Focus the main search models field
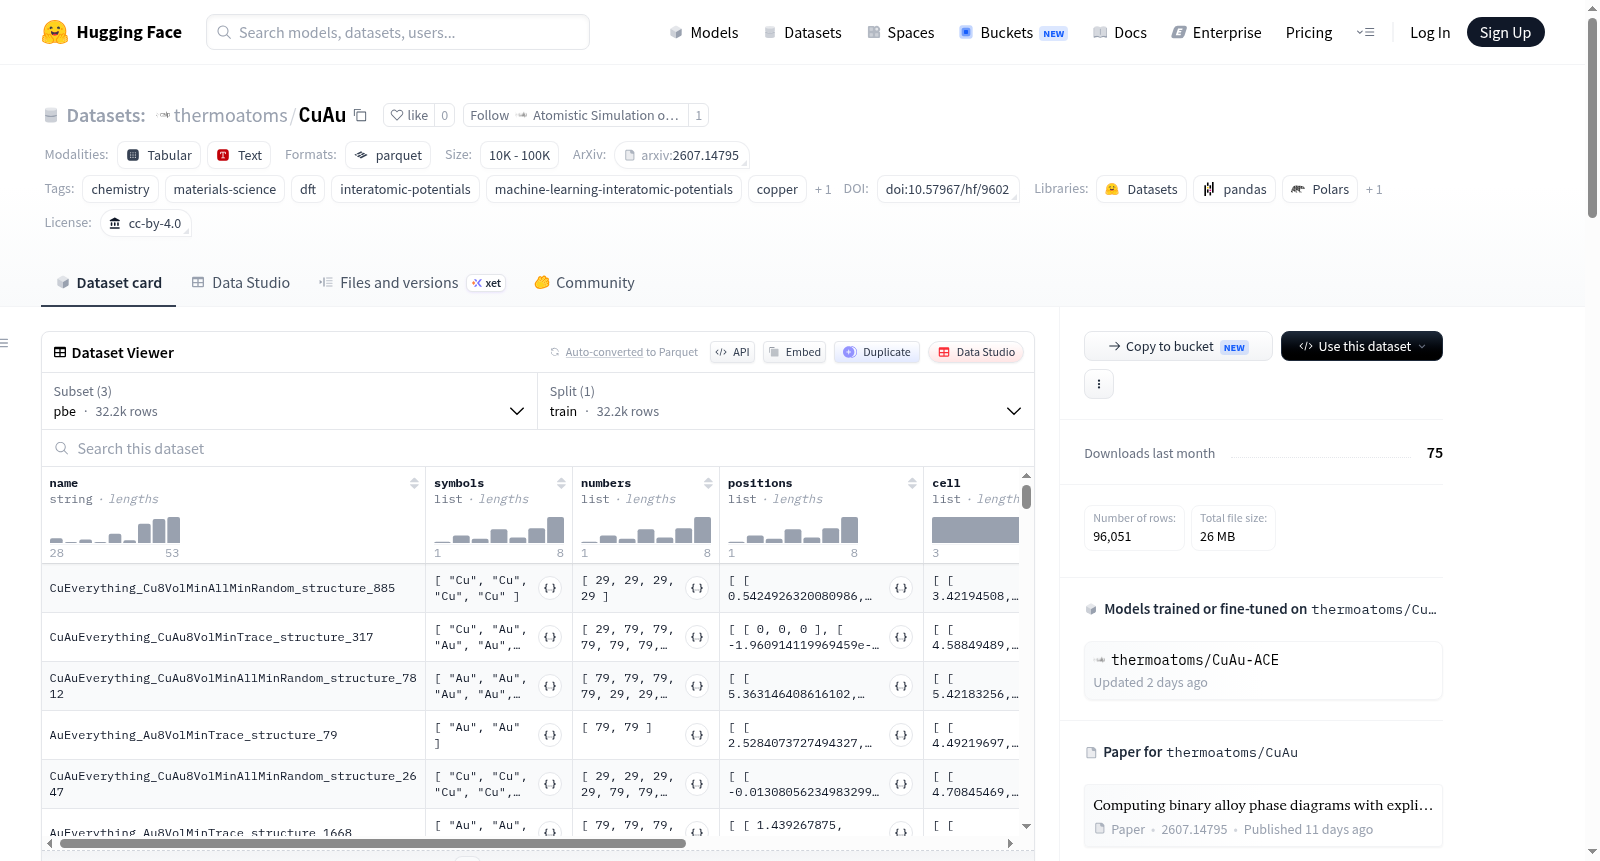 click(398, 32)
